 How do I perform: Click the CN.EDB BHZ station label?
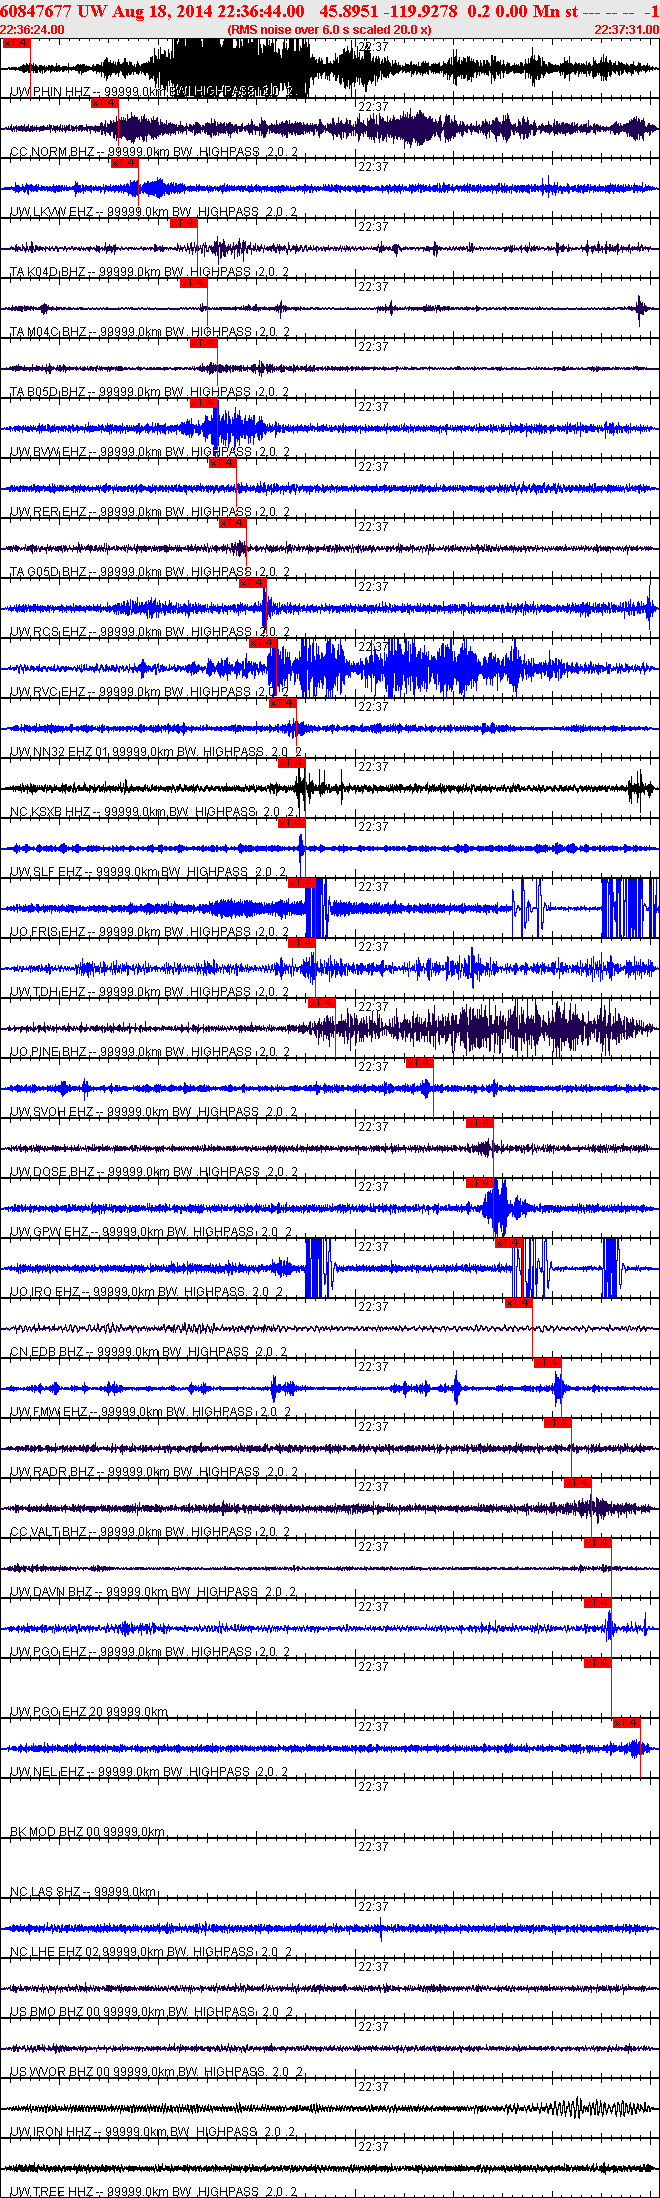coord(148,1352)
